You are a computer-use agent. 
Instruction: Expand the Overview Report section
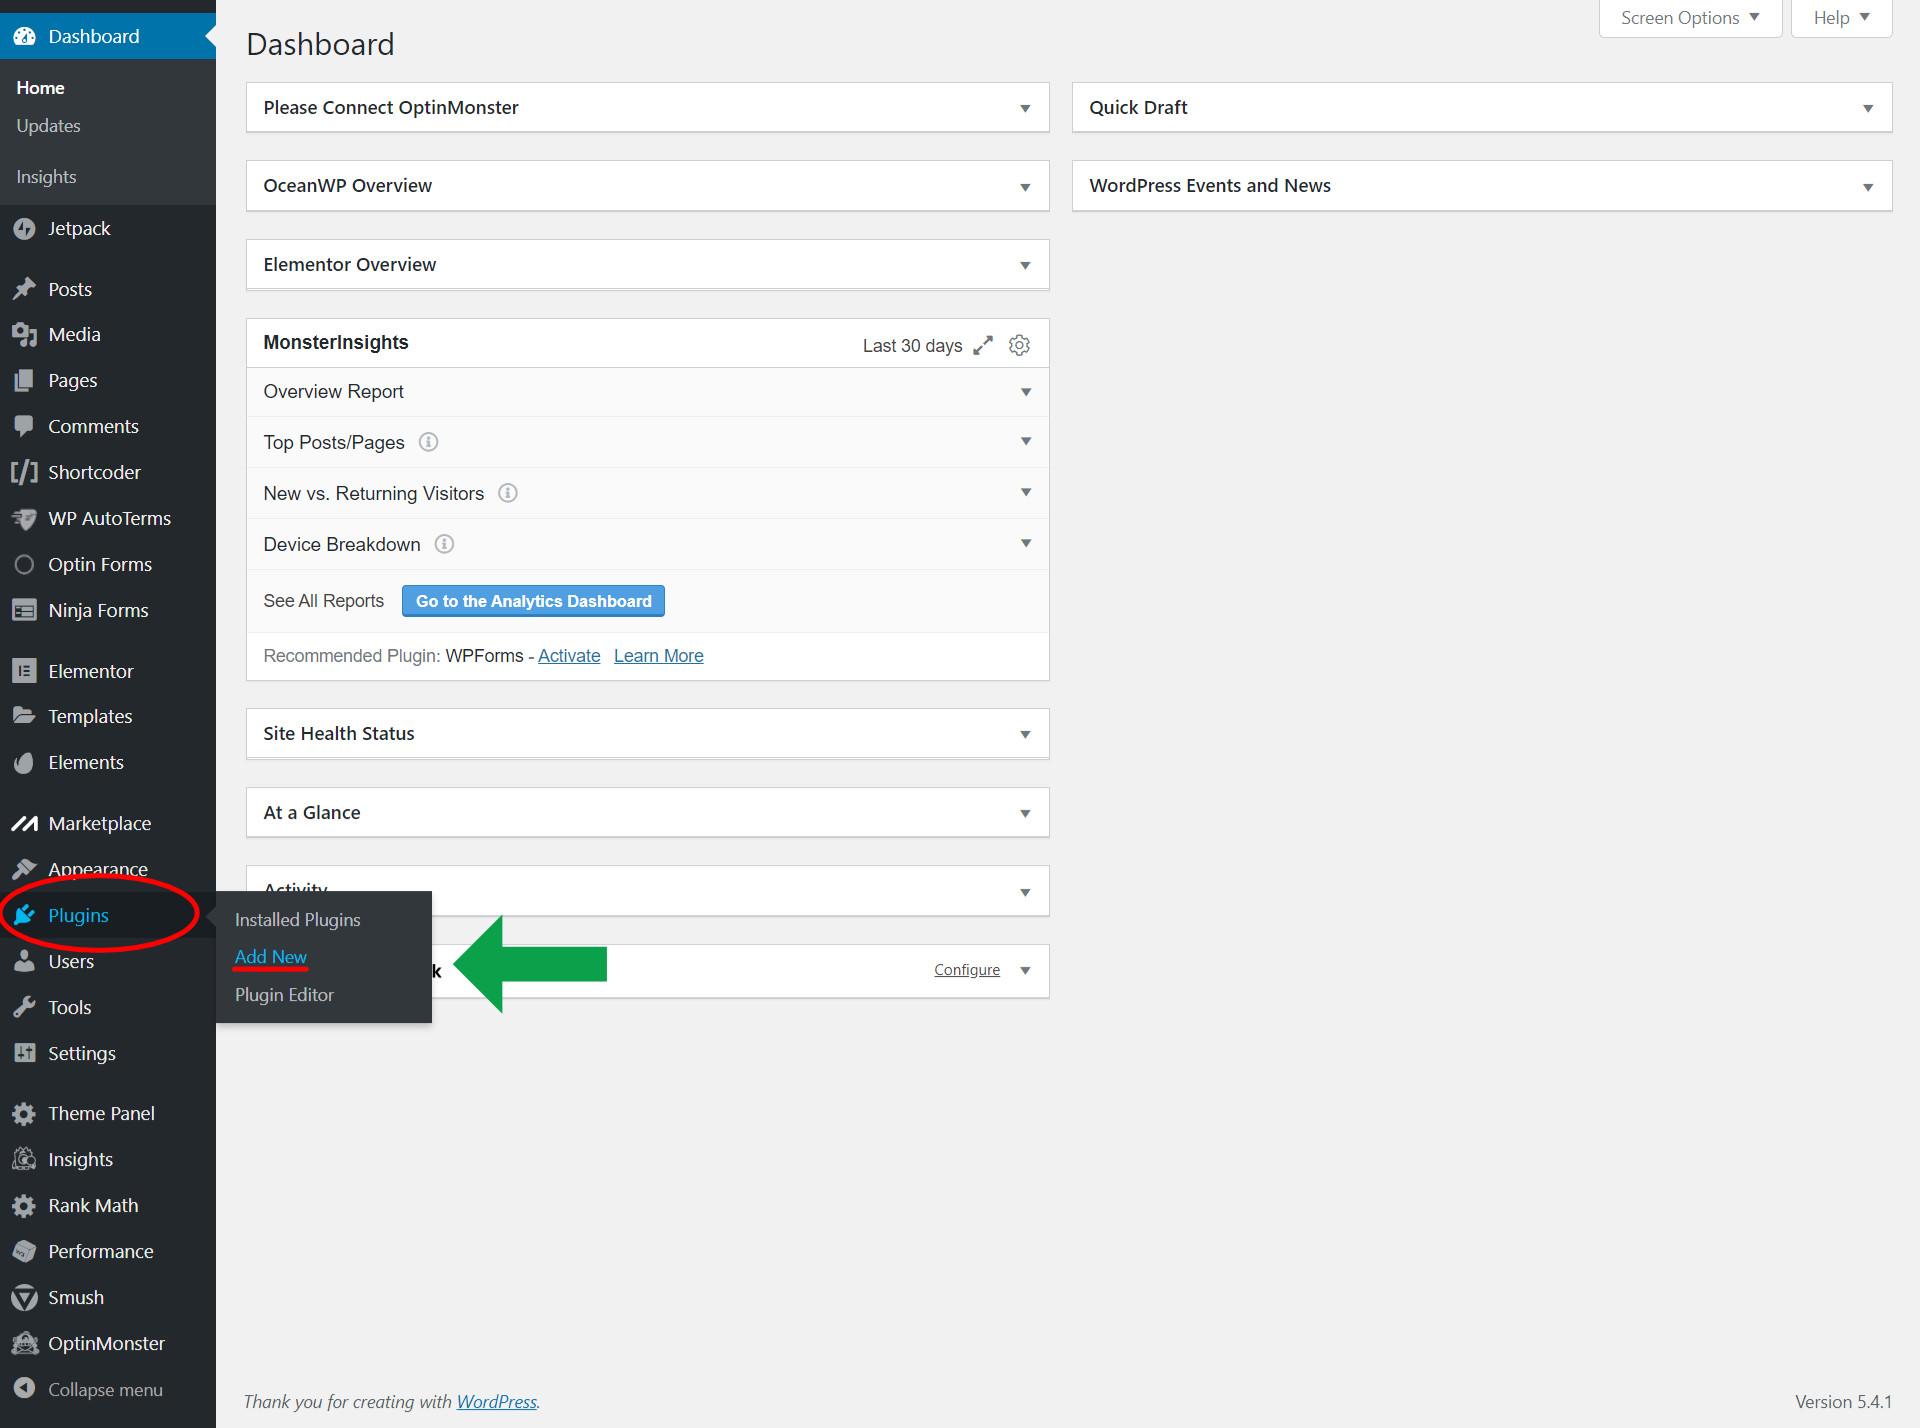[1026, 392]
